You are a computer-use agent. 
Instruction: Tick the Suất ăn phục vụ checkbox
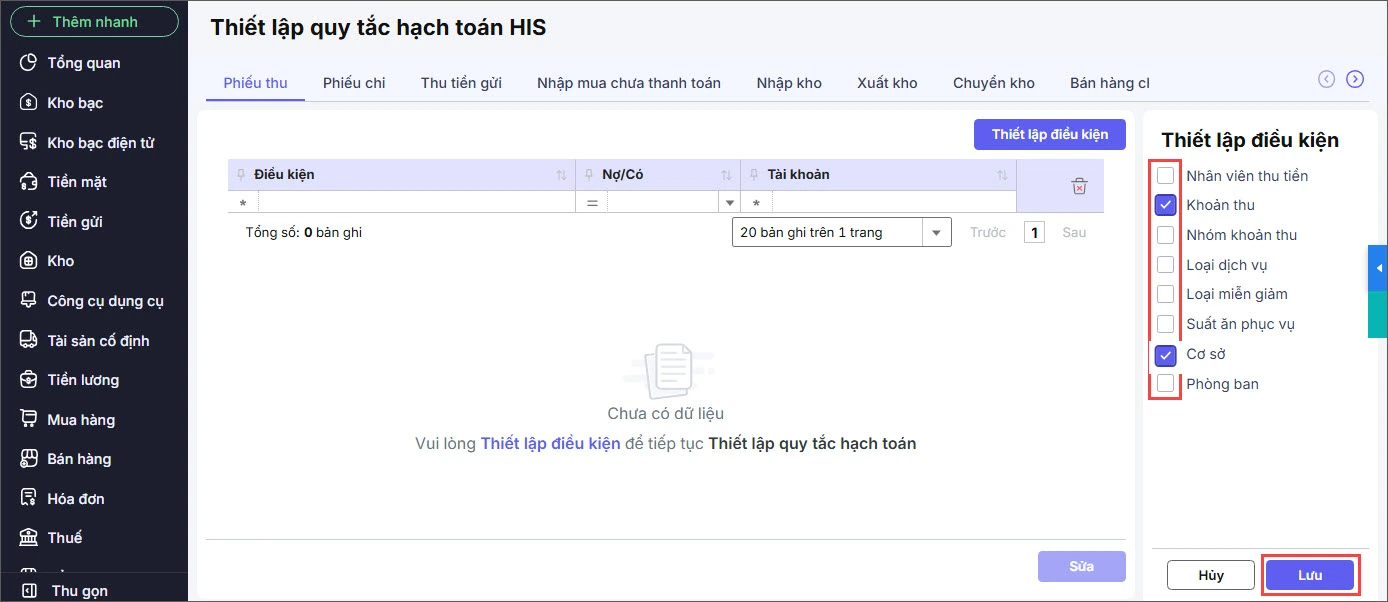click(x=1166, y=324)
